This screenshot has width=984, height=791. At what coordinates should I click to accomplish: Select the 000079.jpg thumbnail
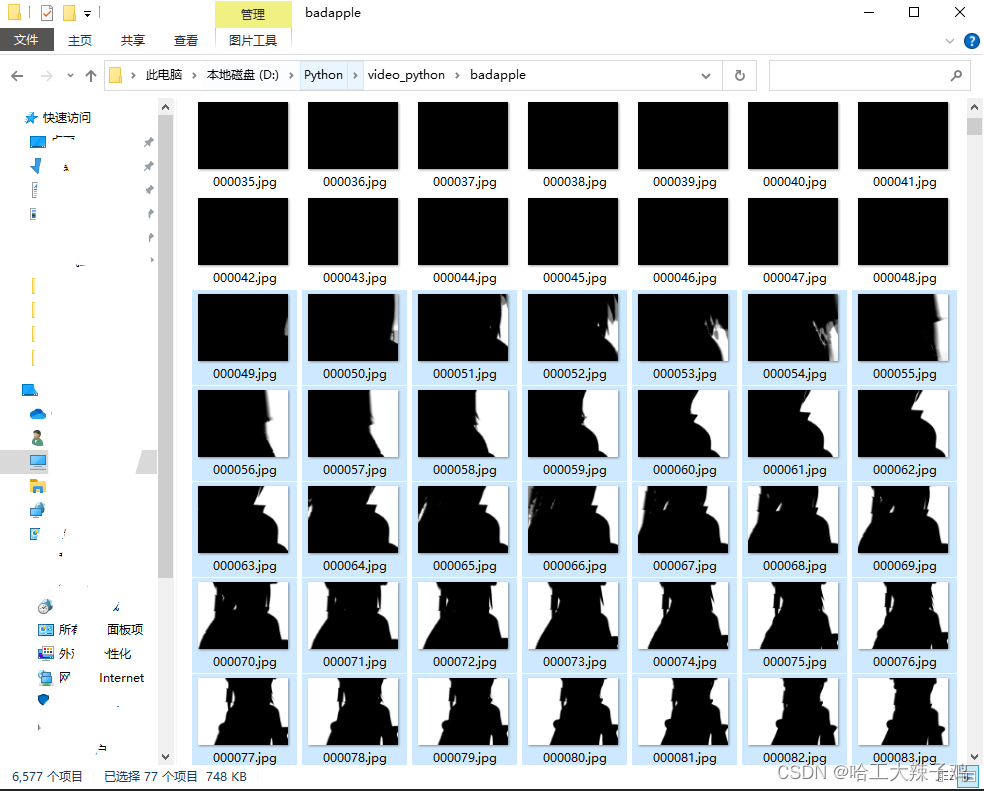pos(463,712)
